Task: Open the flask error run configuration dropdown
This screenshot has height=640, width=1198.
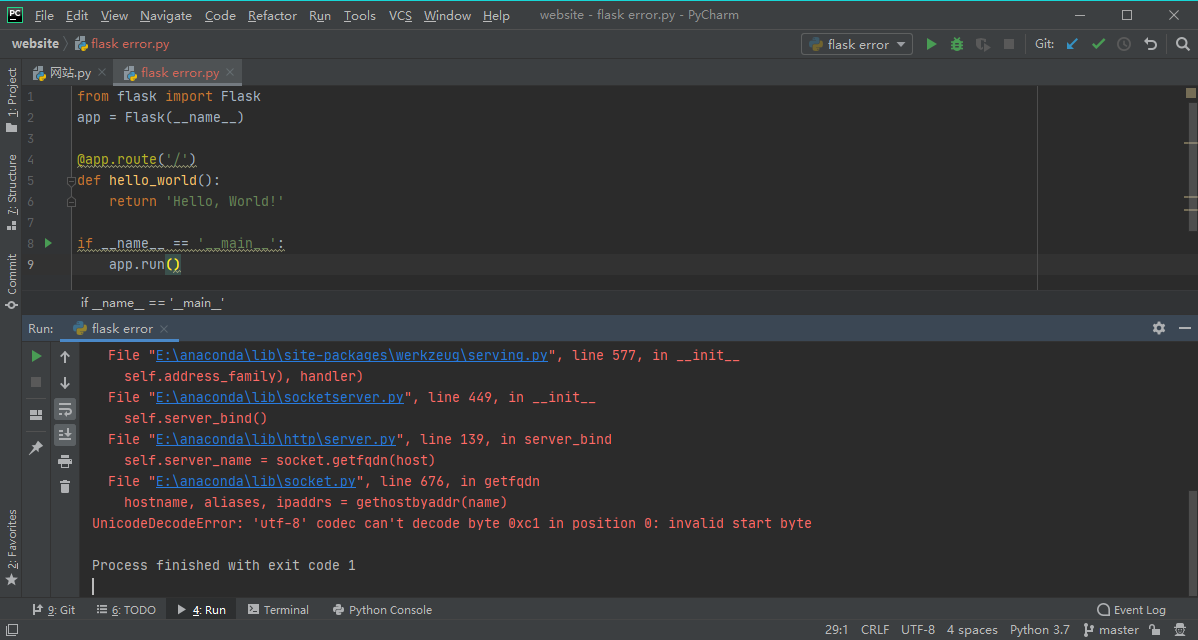Action: [857, 44]
